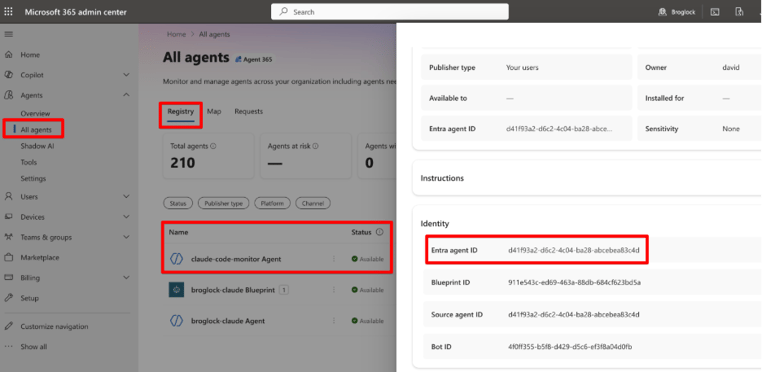The width and height of the screenshot is (762, 372).
Task: Open the broglock-claude Agent row name
Action: 228,321
